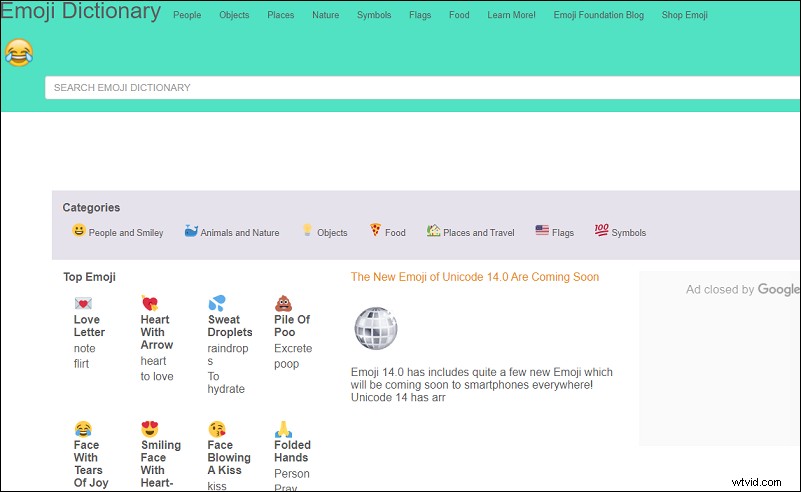Select the Face With Tears Of Joy emoji
Image resolution: width=801 pixels, height=492 pixels.
[83, 429]
